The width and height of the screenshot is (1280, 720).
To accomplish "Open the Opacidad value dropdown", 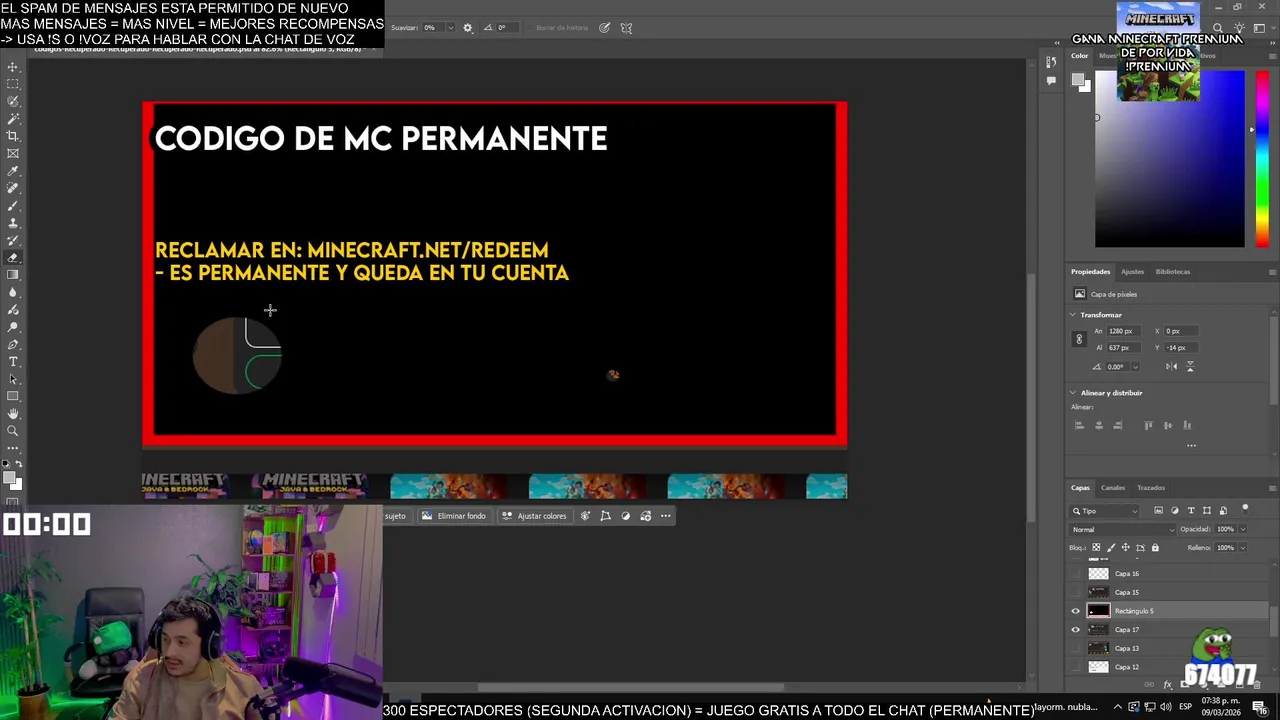I will [x=1243, y=529].
